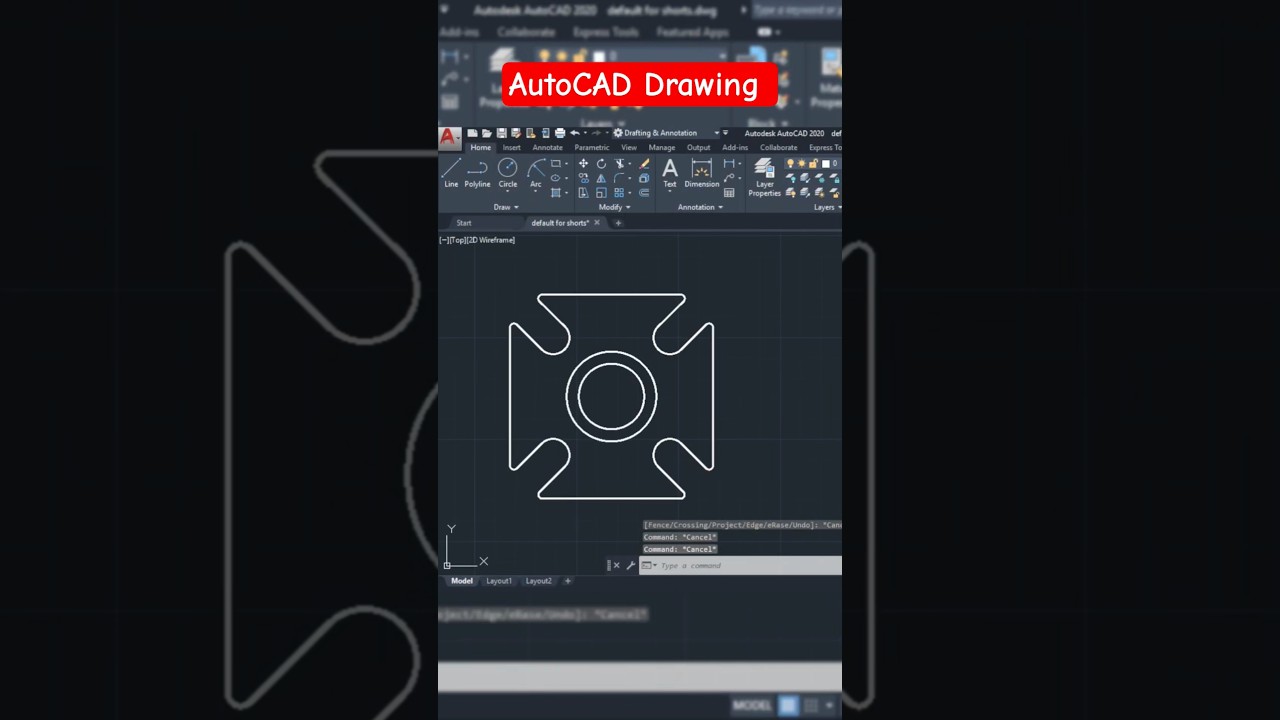Close the default for shorts tab
Viewport: 1280px width, 720px height.
tap(597, 223)
